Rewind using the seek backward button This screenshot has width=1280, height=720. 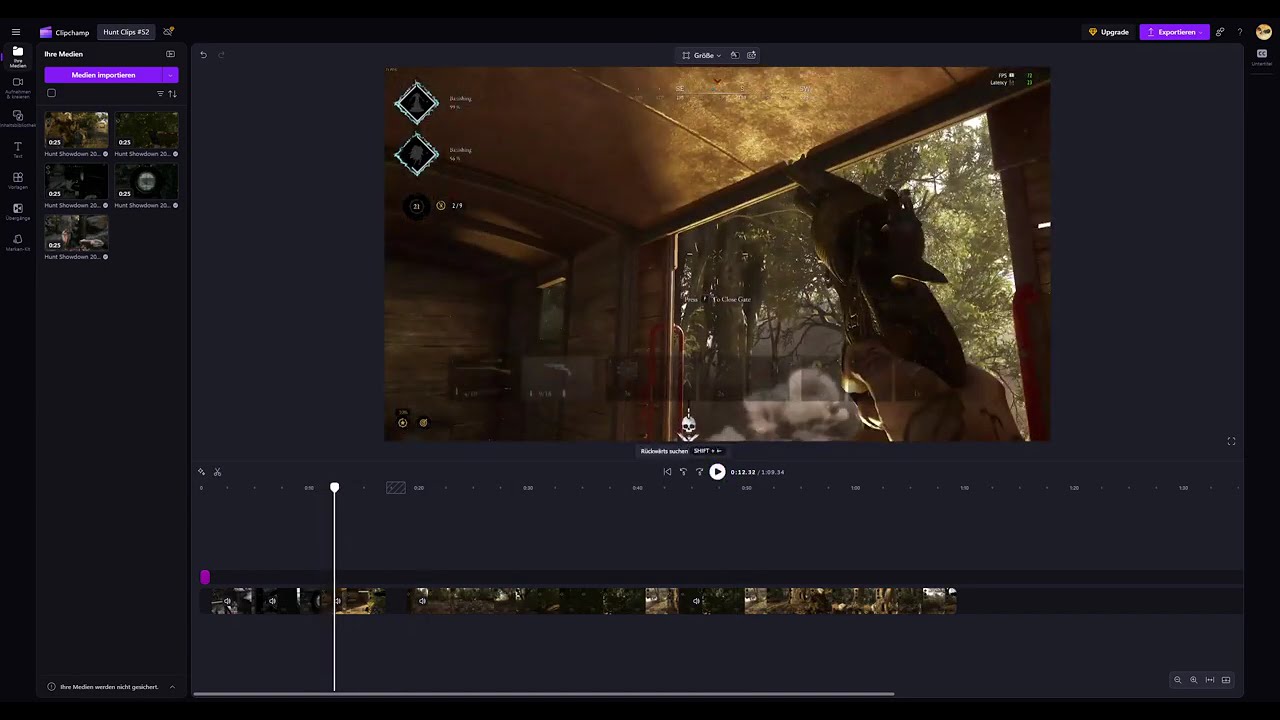683,472
